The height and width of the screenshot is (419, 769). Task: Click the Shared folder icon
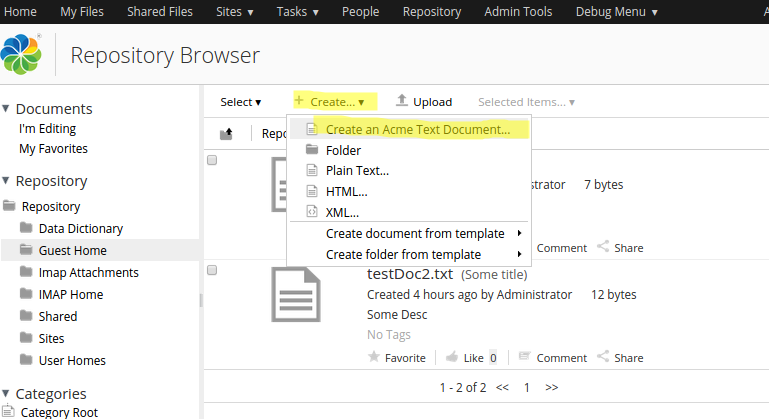tap(26, 315)
